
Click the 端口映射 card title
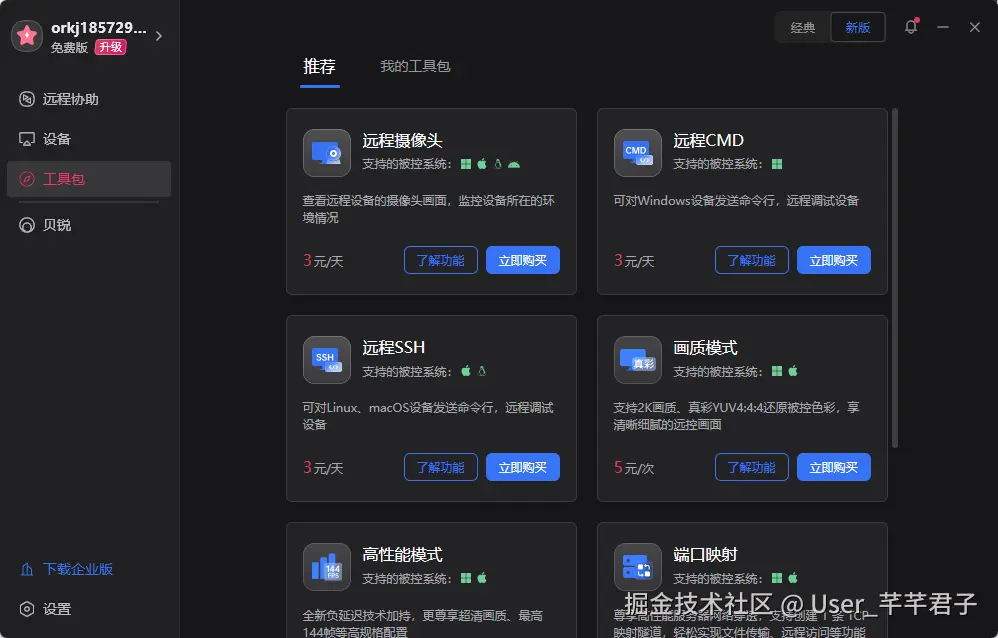705,555
